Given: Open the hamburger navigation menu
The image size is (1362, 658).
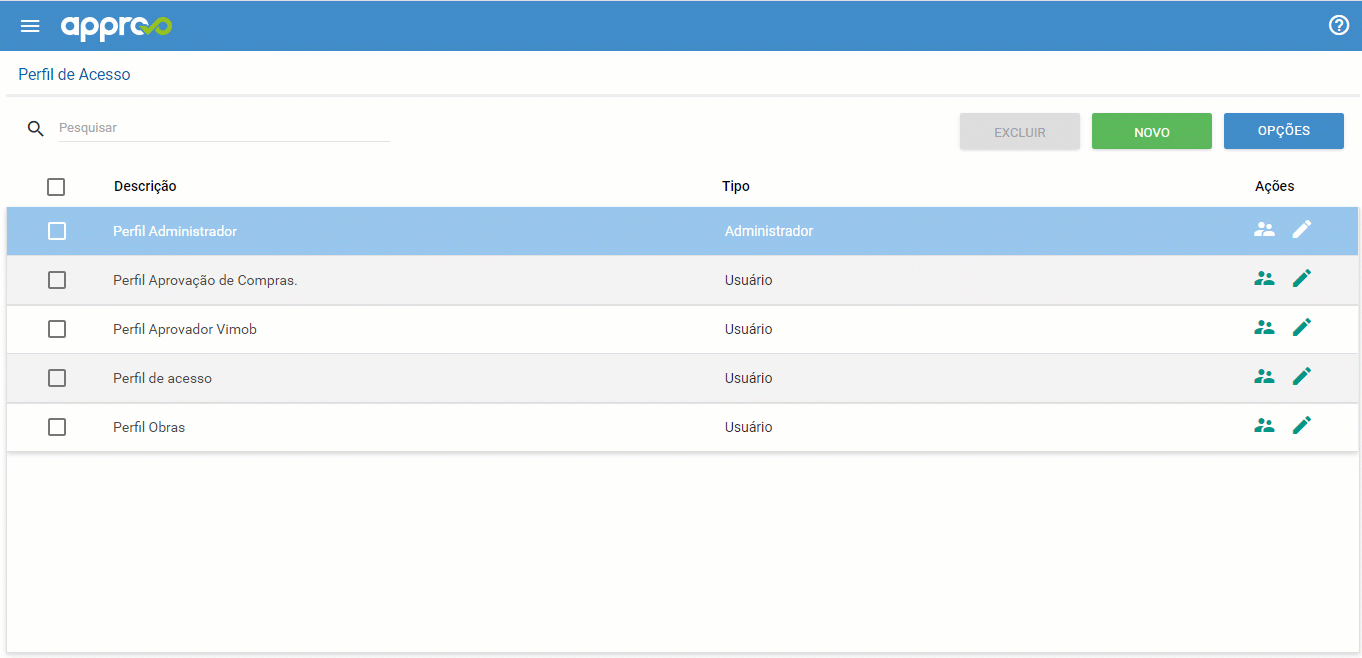Looking at the screenshot, I should click(30, 26).
